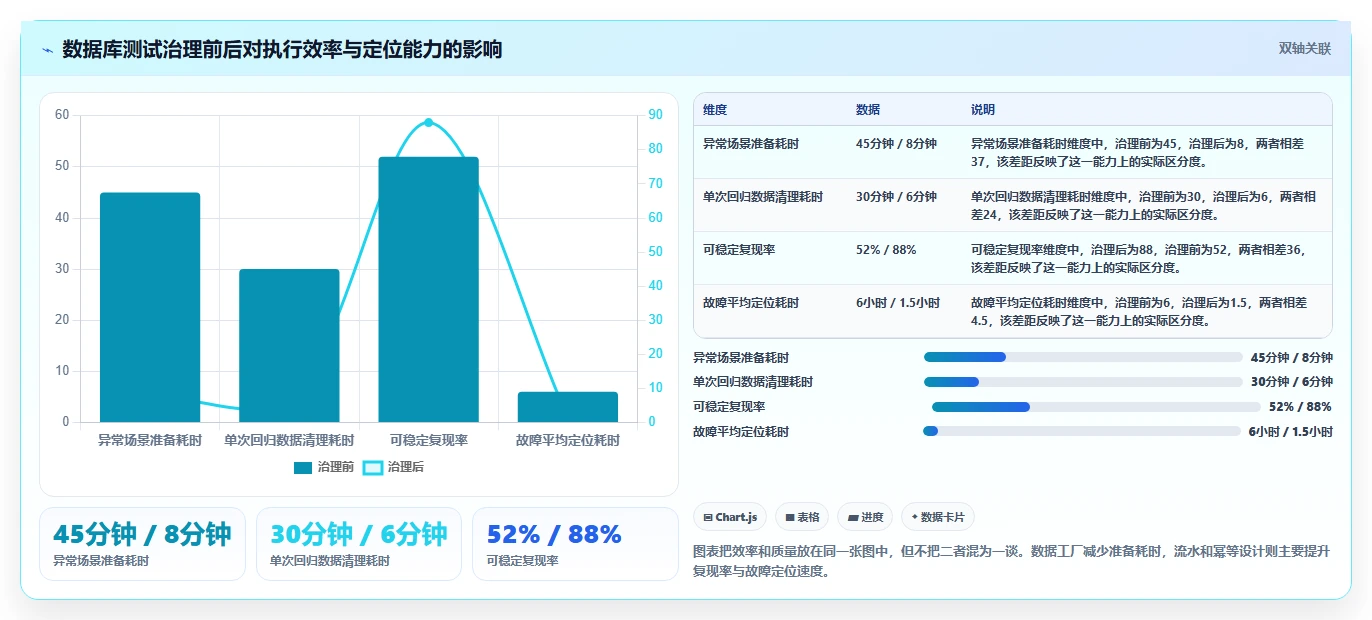Click the 故障平均定位耗时 progress bar
1372x620 pixels.
click(1081, 432)
